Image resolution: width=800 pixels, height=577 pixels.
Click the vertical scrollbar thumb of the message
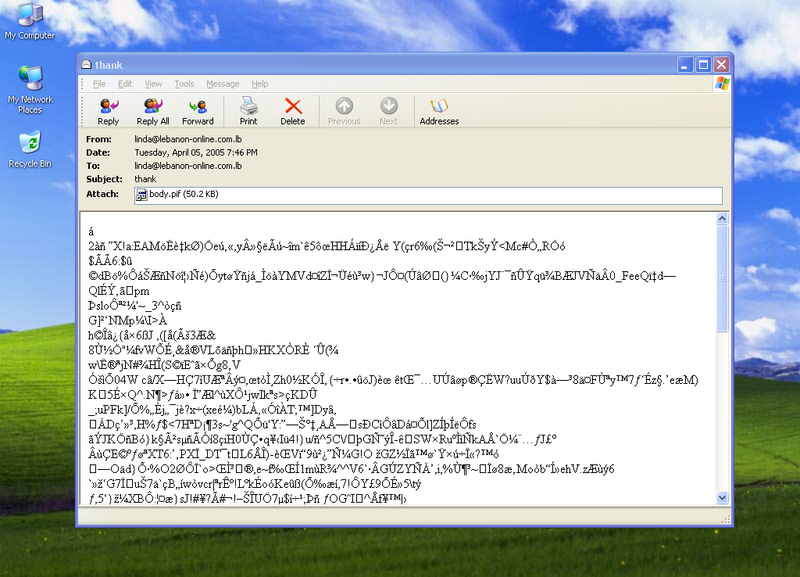[722, 279]
